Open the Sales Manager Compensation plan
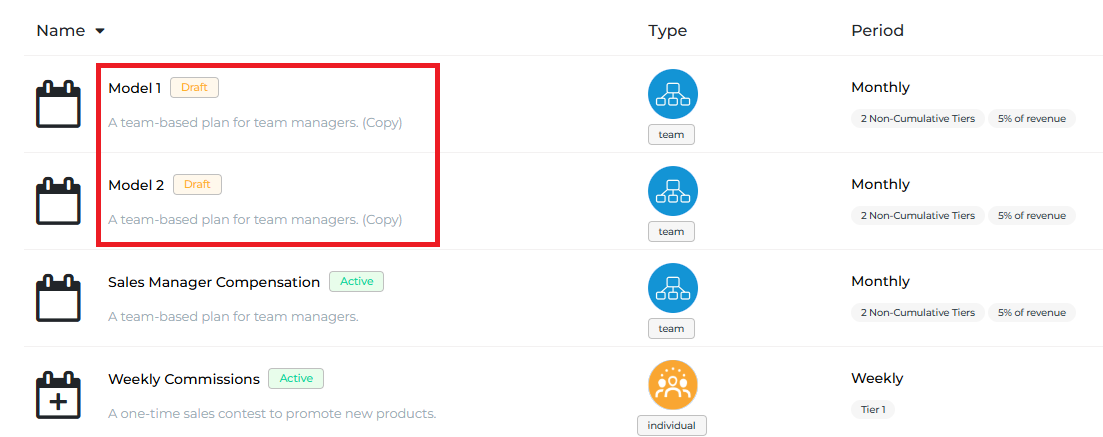This screenshot has width=1103, height=437. coord(213,282)
